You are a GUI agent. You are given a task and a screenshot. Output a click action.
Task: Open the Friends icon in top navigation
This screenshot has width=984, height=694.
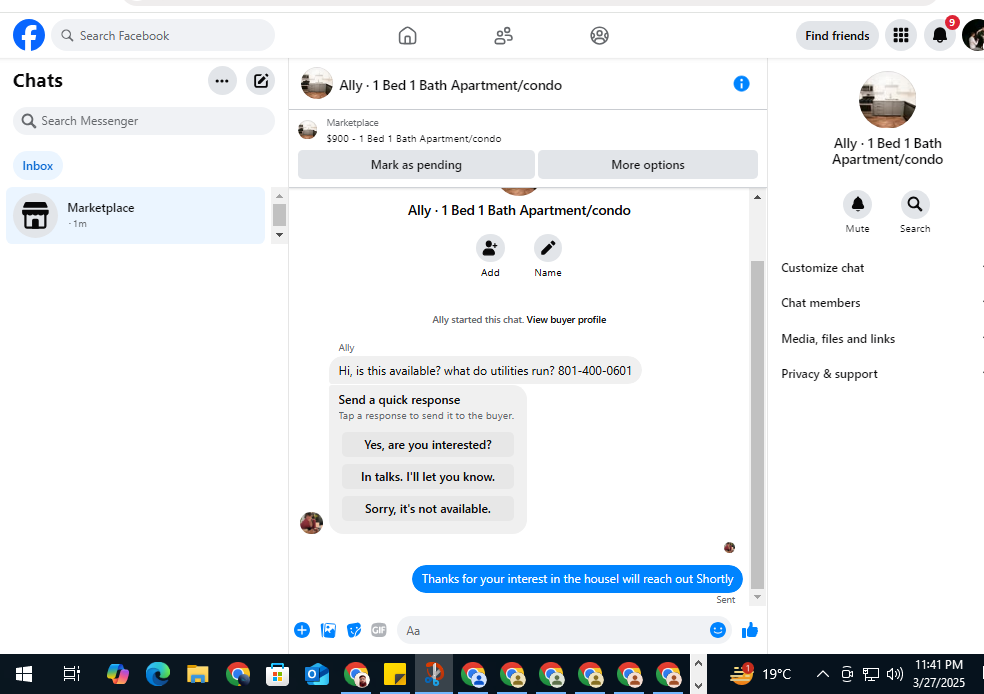tap(503, 36)
